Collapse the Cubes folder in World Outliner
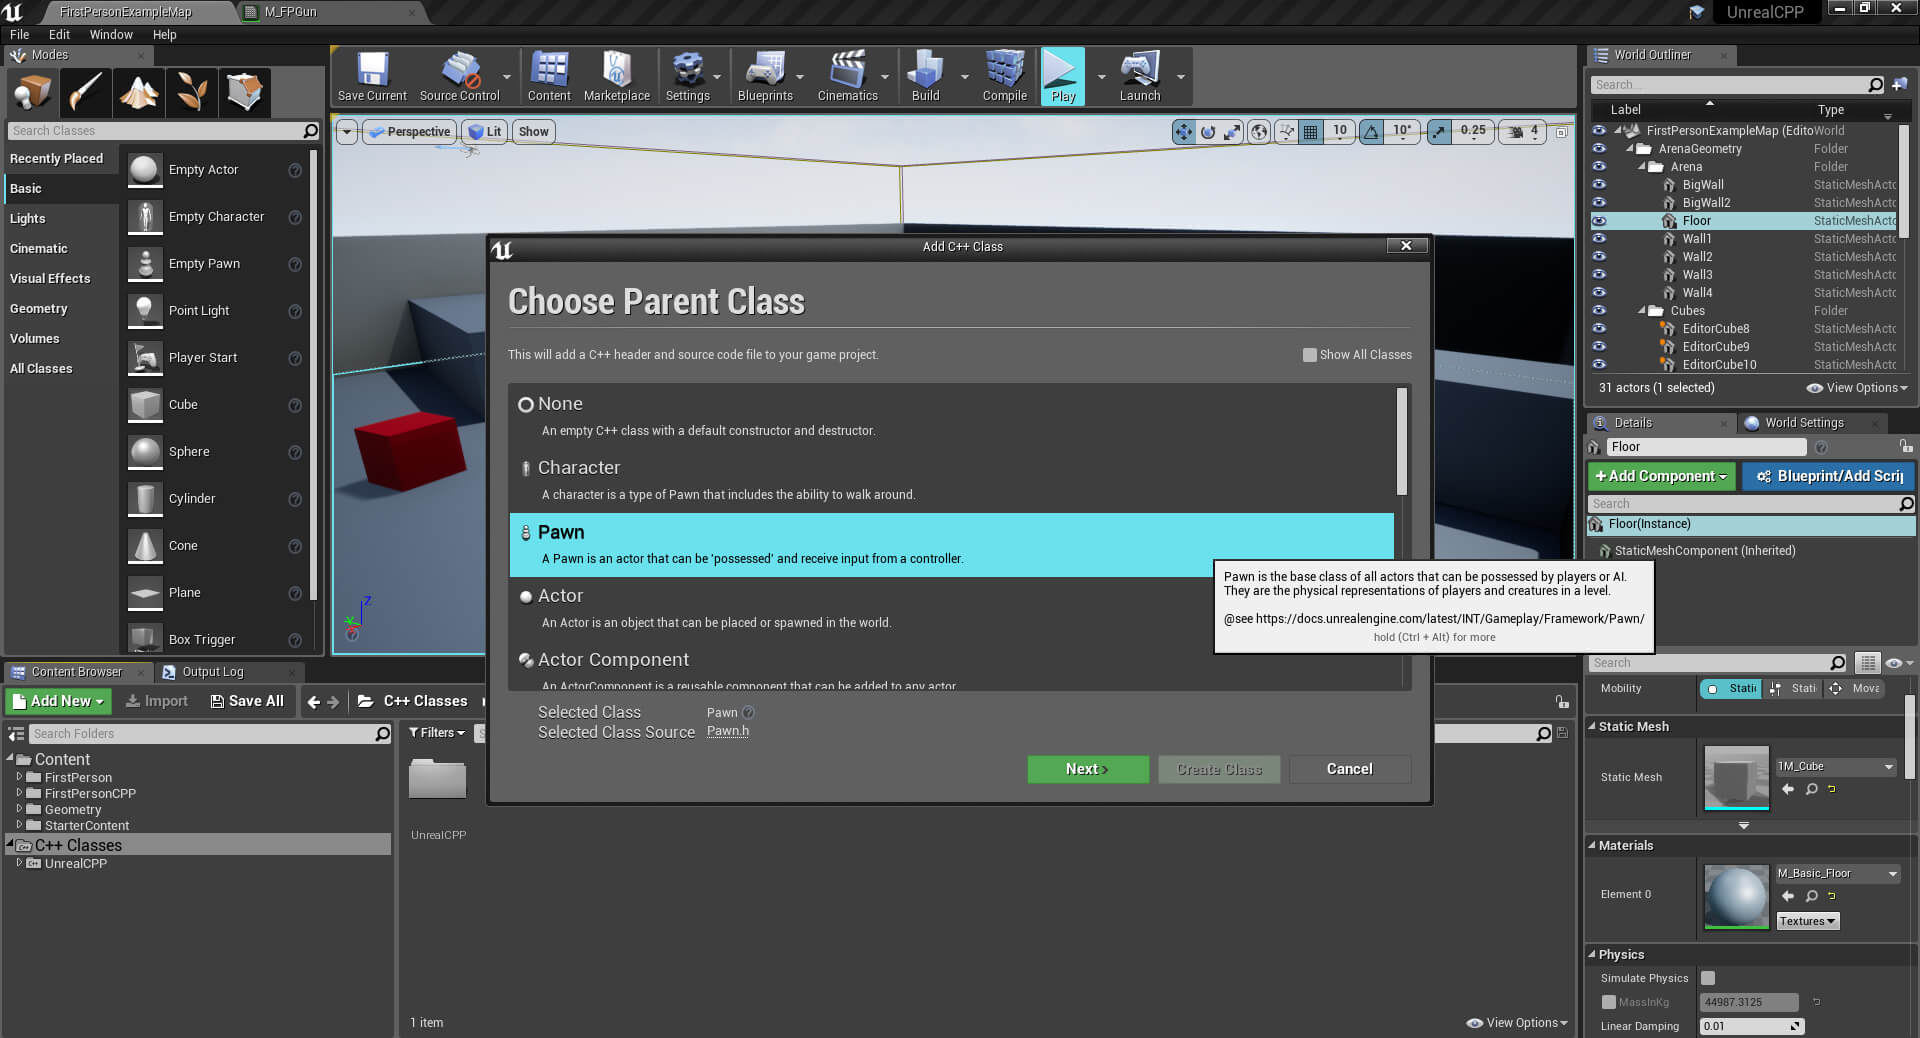1920x1038 pixels. tap(1642, 311)
